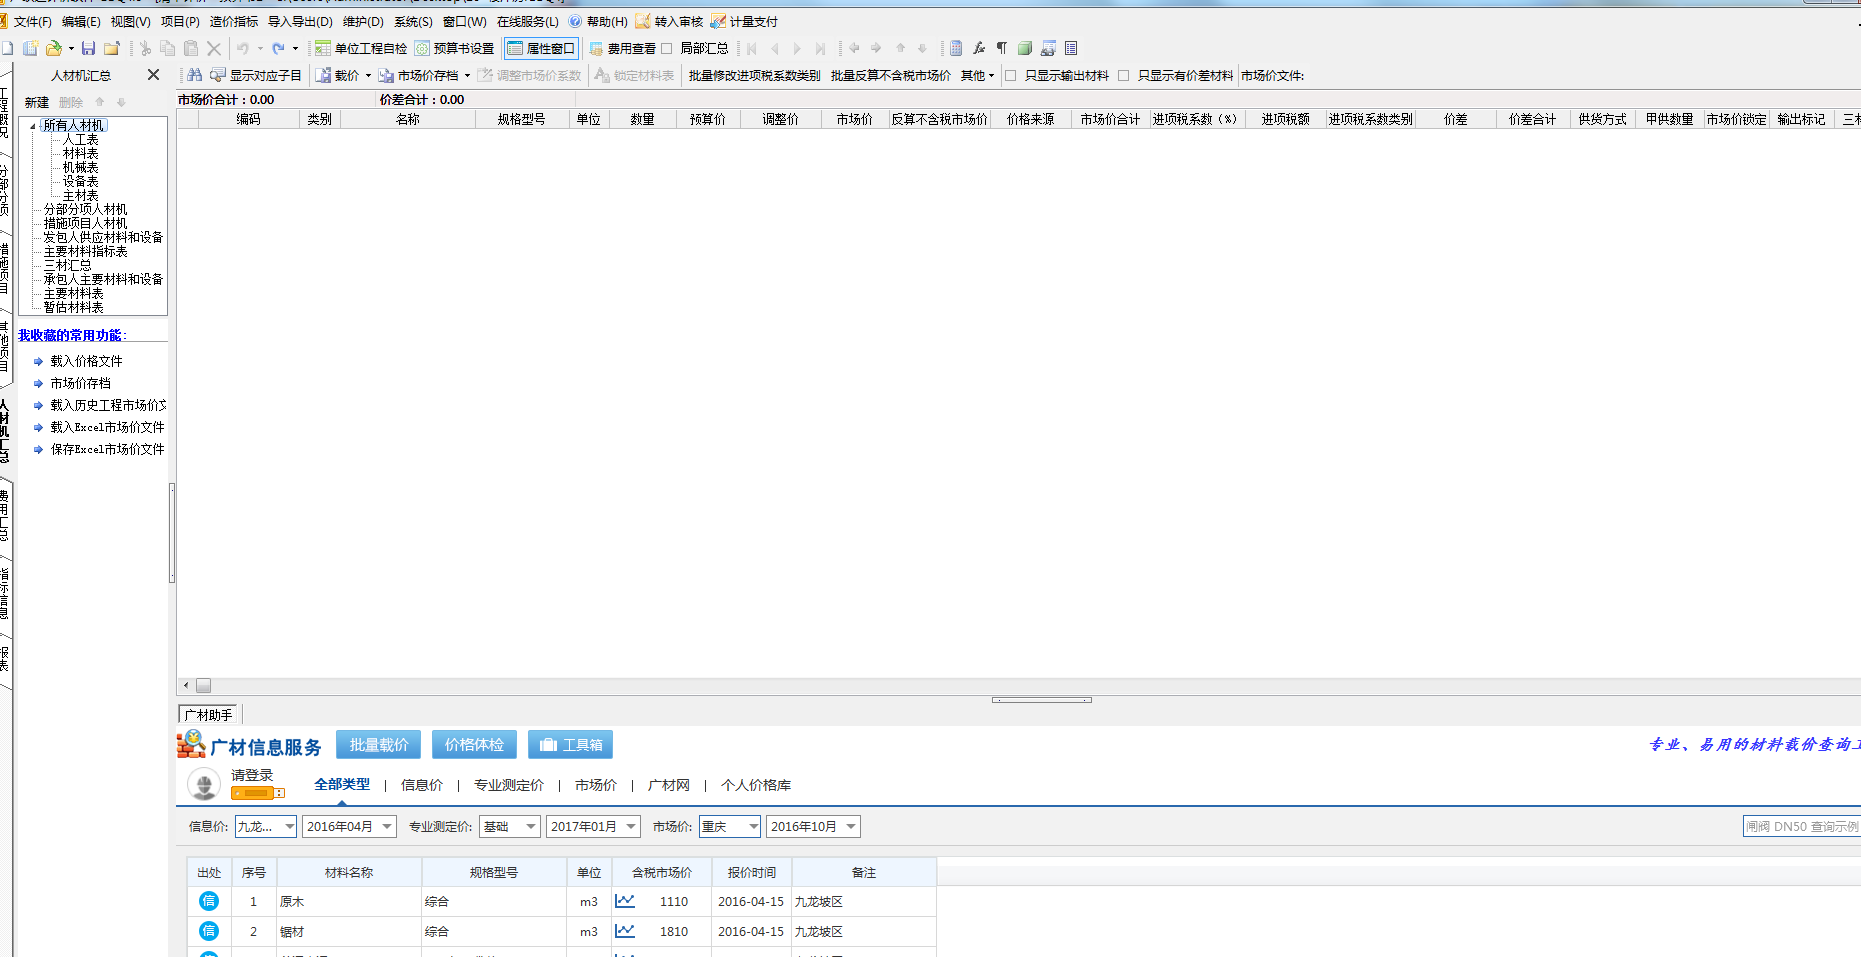Click trend chart icon in 锯材 row
Screen dimensions: 1861x957
625,931
